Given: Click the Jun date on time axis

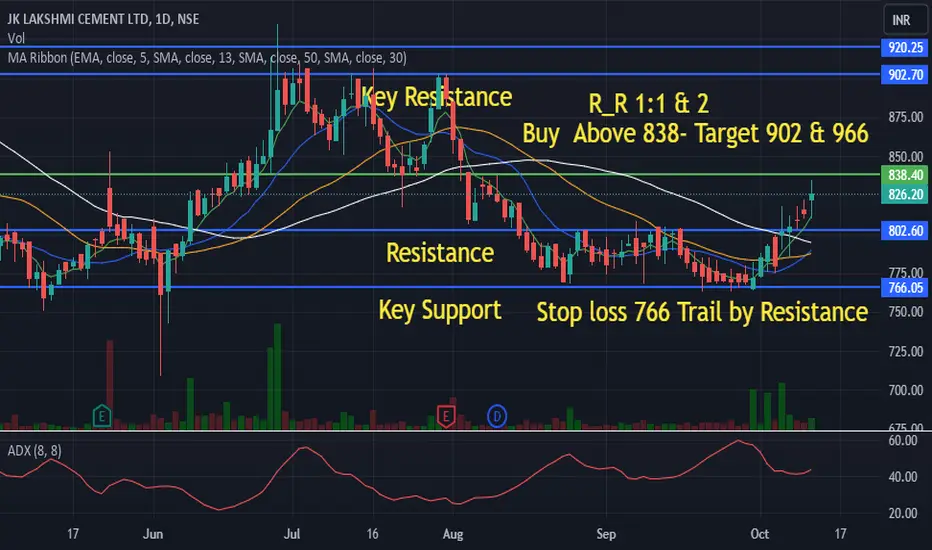Looking at the screenshot, I should [x=153, y=534].
